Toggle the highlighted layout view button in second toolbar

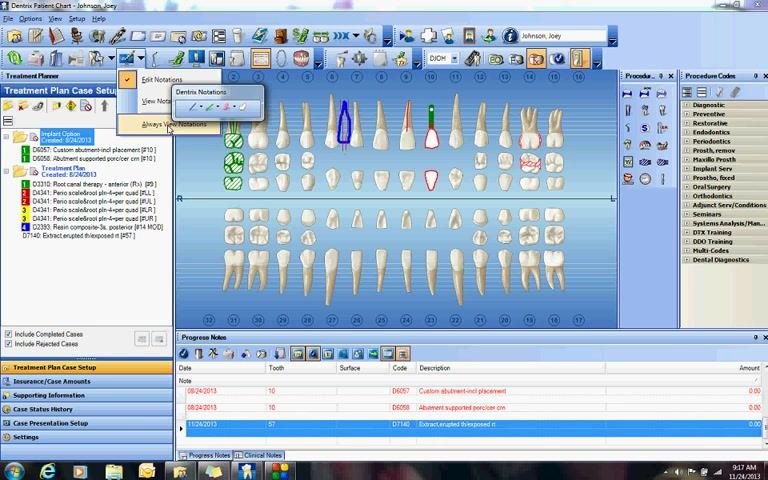(x=261, y=59)
